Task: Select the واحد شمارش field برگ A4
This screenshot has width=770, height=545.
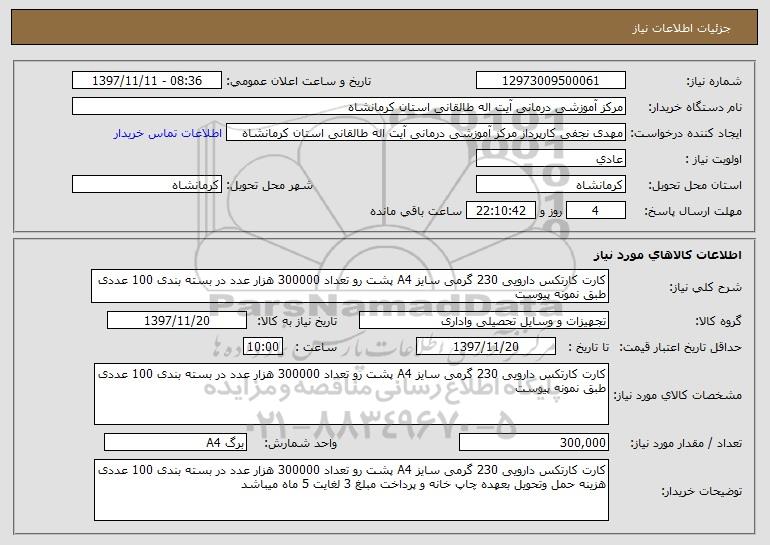Action: [x=175, y=442]
